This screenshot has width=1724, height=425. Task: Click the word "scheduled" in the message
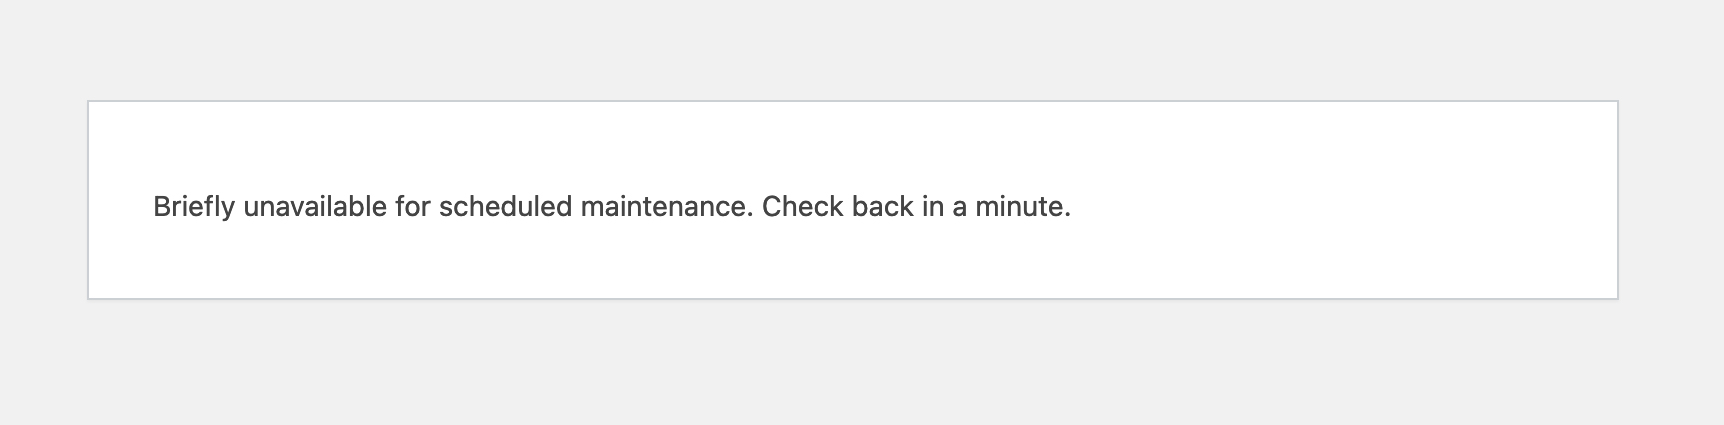pyautogui.click(x=505, y=207)
